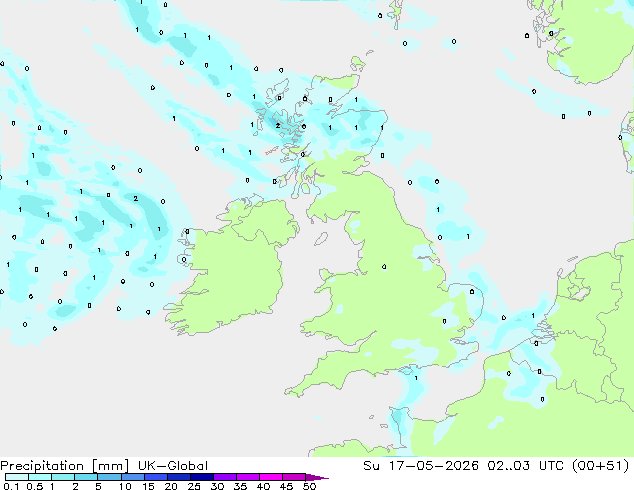This screenshot has width=634, height=490.
Task: Click the 30–35 mm purple legend swatch
Action: 224,477
